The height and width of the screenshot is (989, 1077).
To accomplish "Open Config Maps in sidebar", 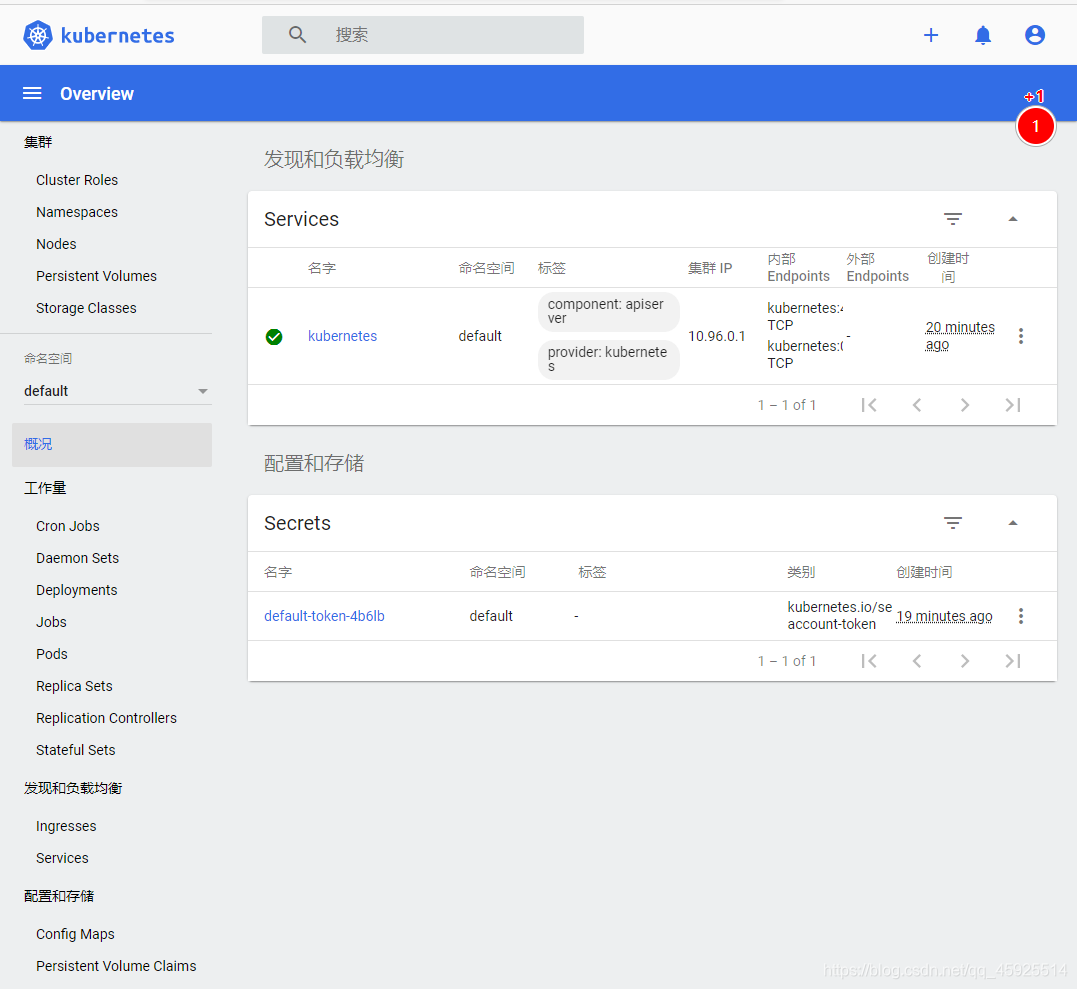I will point(76,934).
